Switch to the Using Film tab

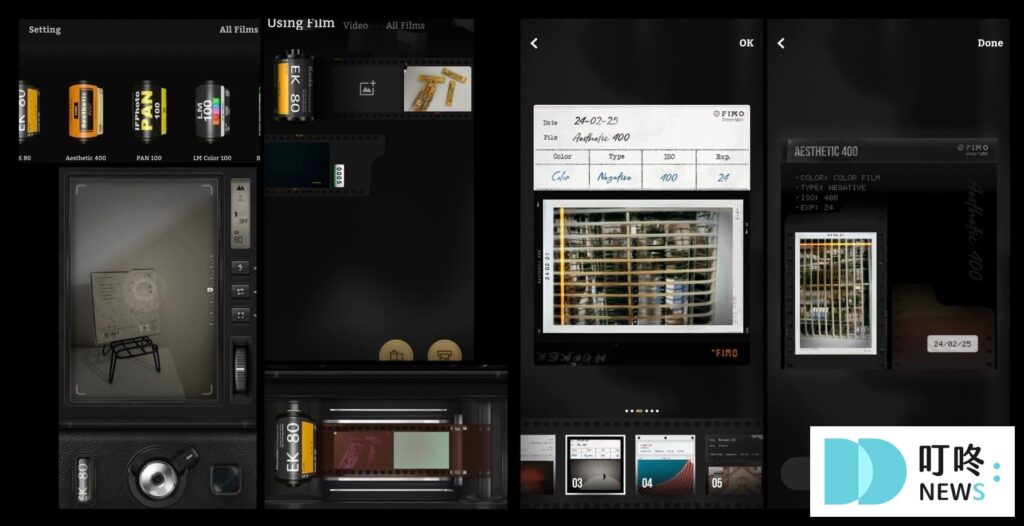coord(300,24)
